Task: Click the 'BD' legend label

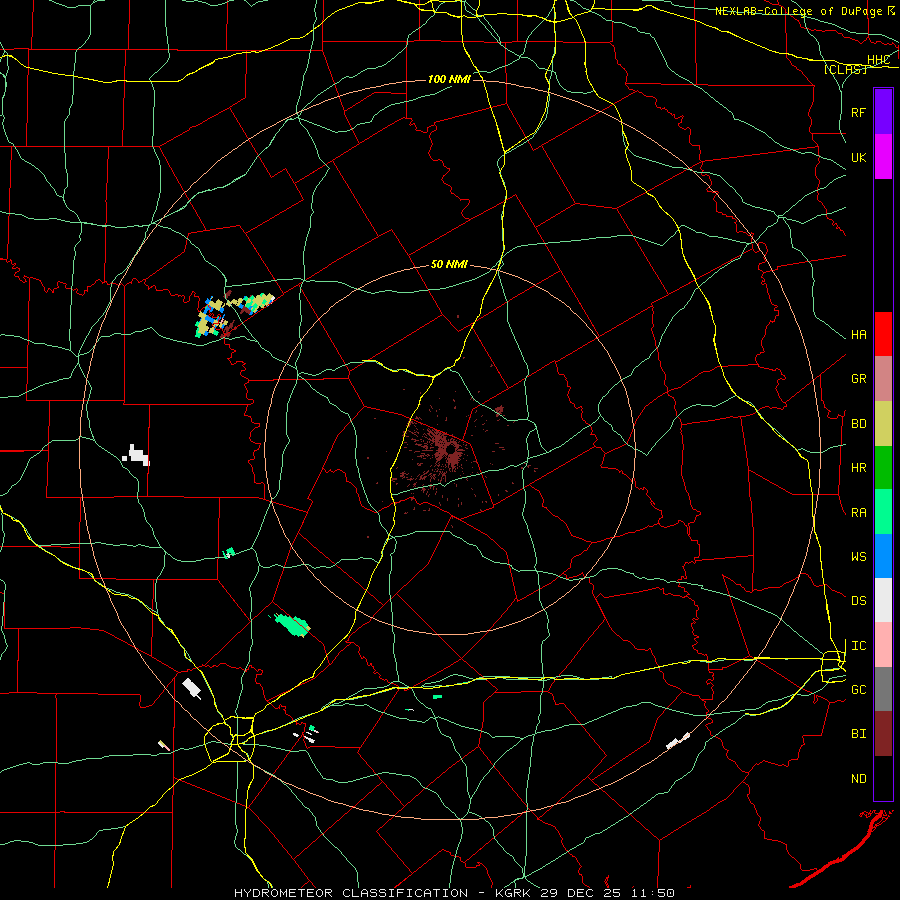Action: [x=858, y=423]
